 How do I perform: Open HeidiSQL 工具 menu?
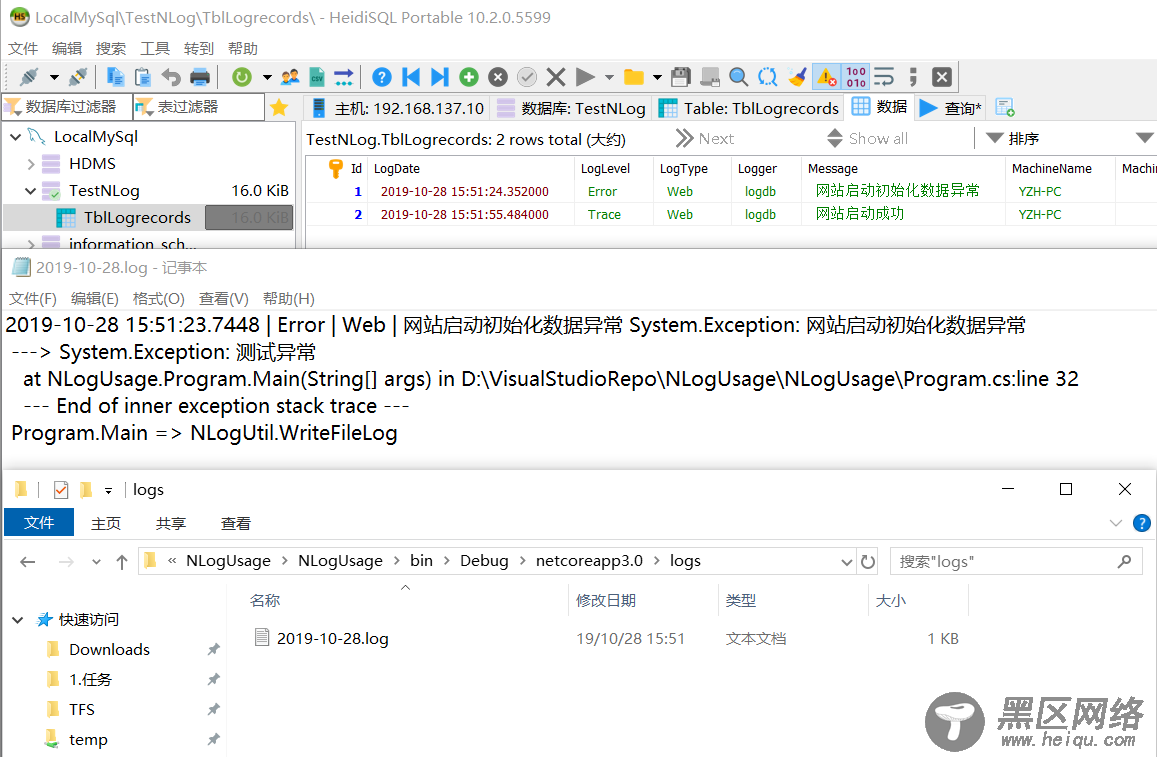coord(155,49)
